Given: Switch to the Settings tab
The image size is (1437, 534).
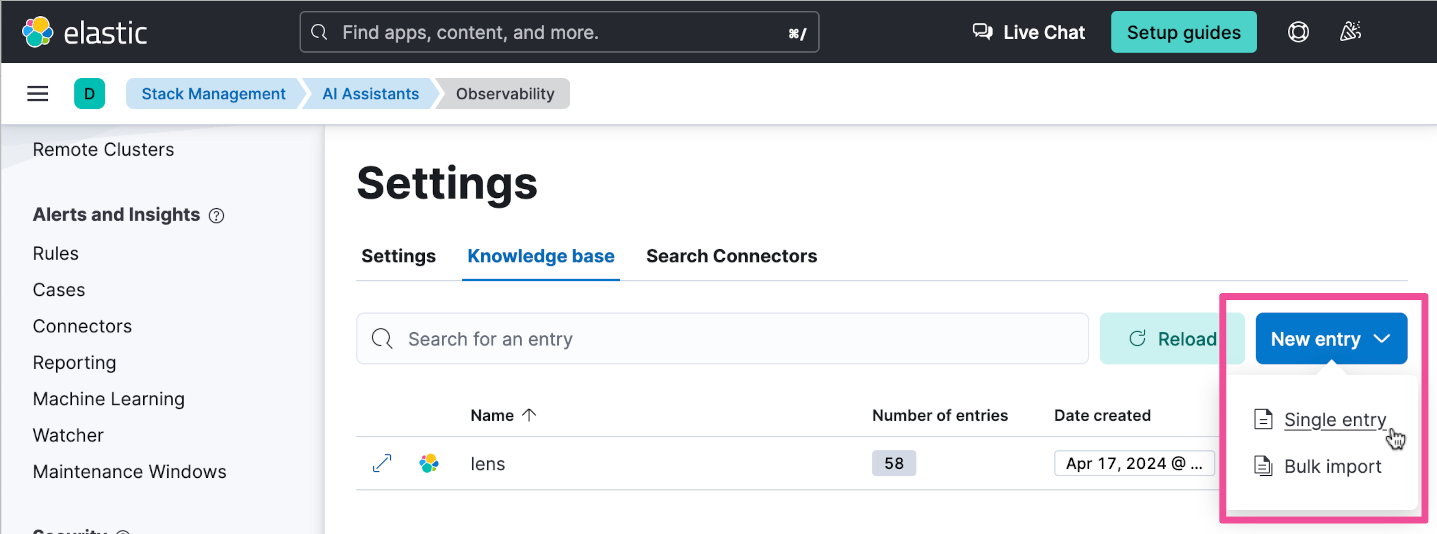Looking at the screenshot, I should pos(398,256).
